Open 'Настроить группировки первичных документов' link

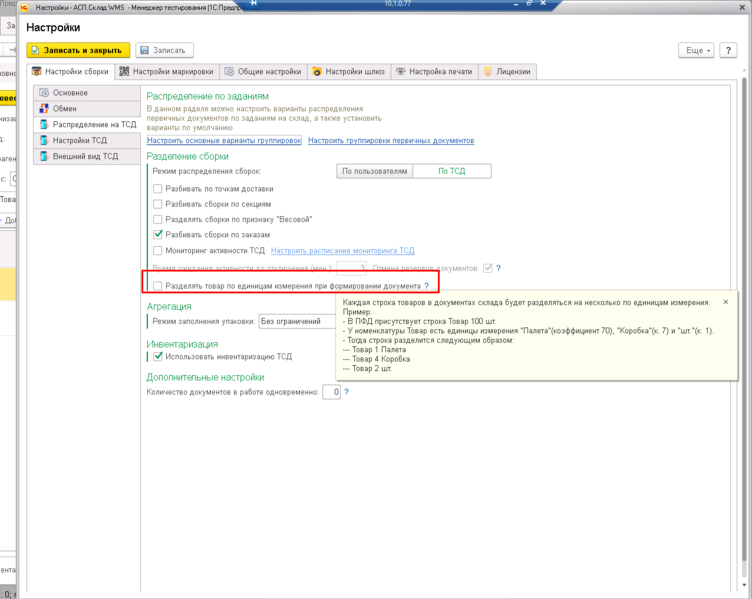point(391,141)
